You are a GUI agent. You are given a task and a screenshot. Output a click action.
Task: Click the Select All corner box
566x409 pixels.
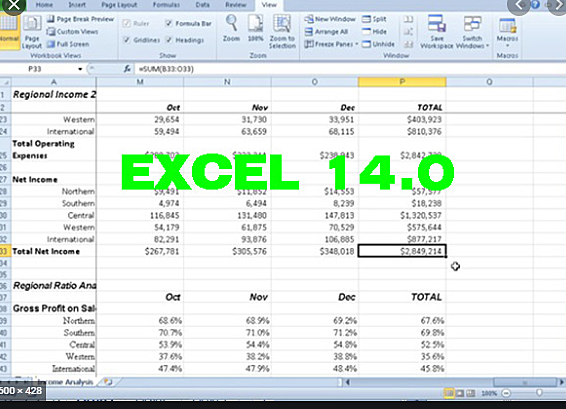5,82
